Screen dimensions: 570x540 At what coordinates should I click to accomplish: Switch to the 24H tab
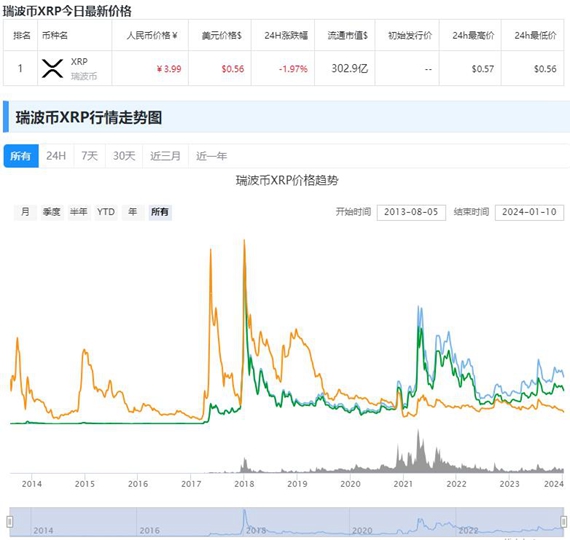click(x=56, y=156)
